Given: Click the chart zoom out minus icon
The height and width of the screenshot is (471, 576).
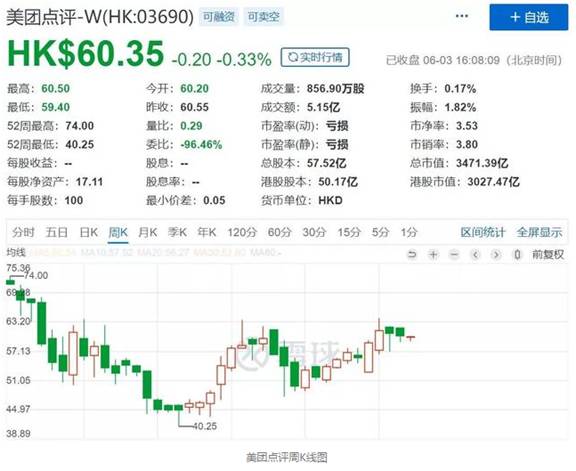Looking at the screenshot, I should pyautogui.click(x=454, y=254).
